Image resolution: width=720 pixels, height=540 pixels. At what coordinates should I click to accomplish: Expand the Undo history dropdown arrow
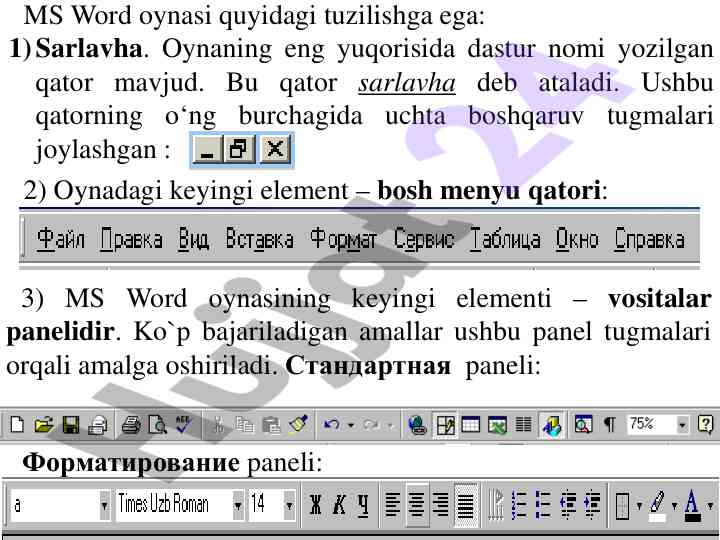[x=351, y=425]
